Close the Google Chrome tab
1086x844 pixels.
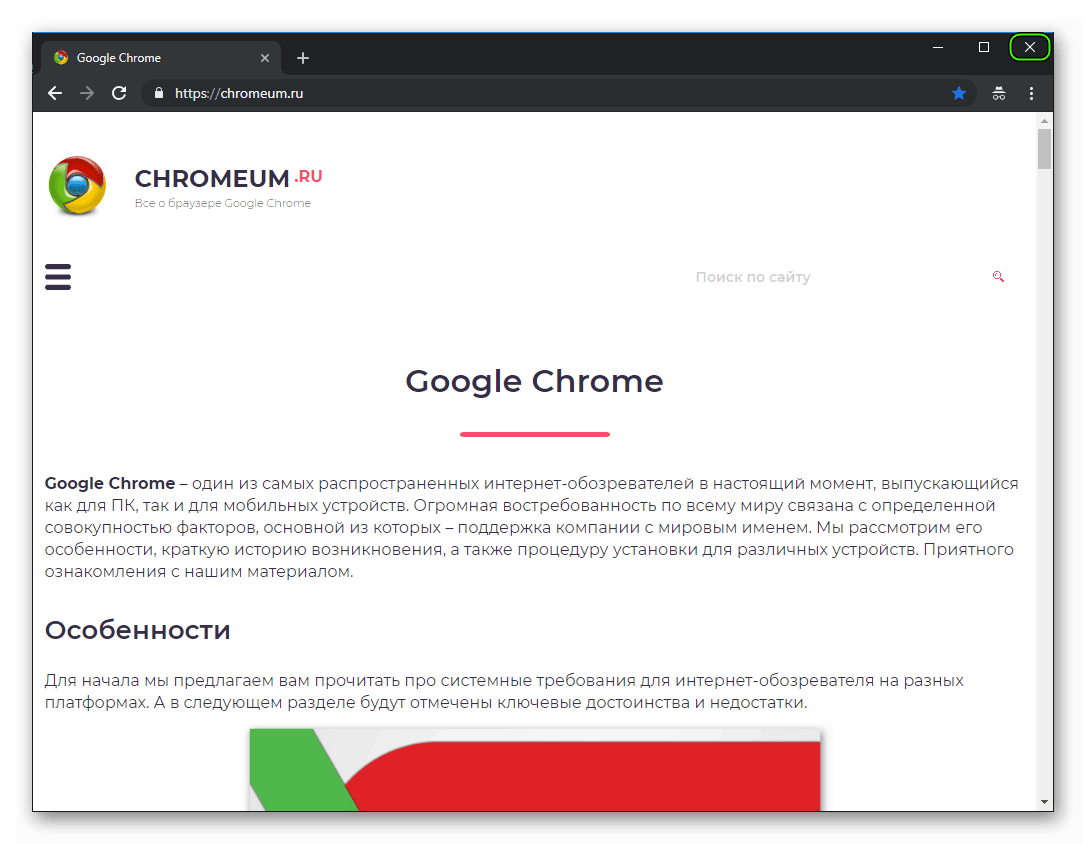coord(265,58)
